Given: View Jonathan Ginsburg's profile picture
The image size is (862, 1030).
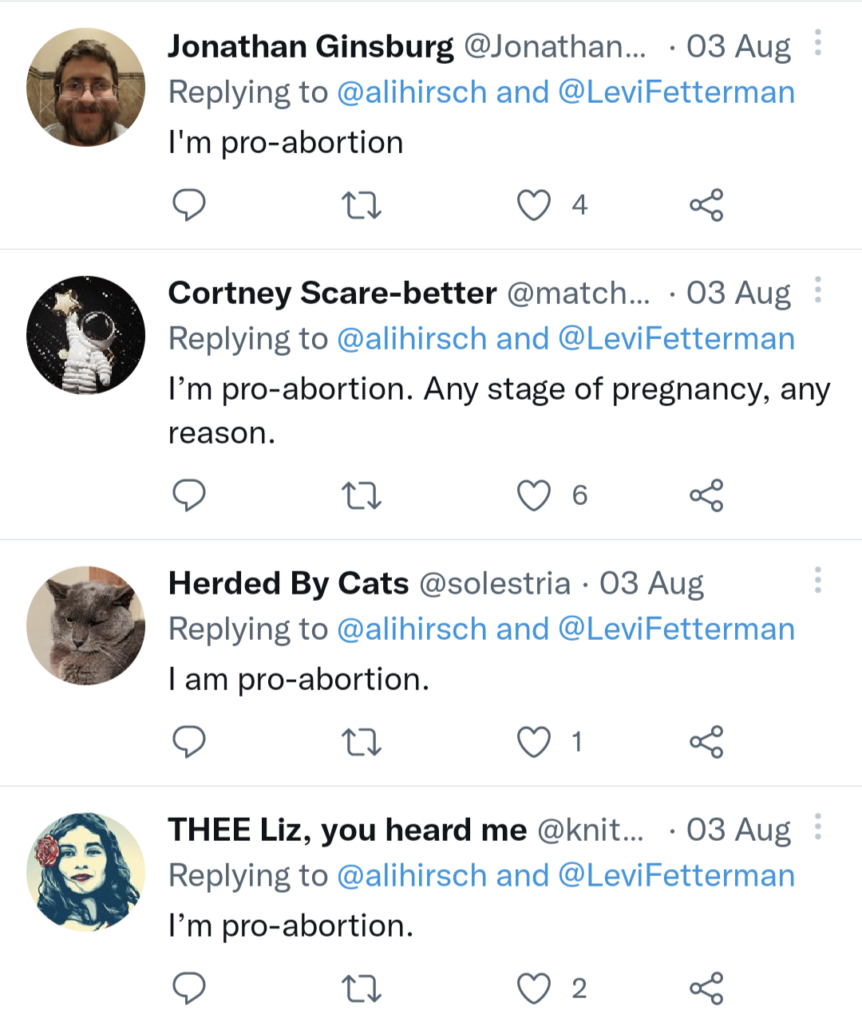Looking at the screenshot, I should (85, 85).
